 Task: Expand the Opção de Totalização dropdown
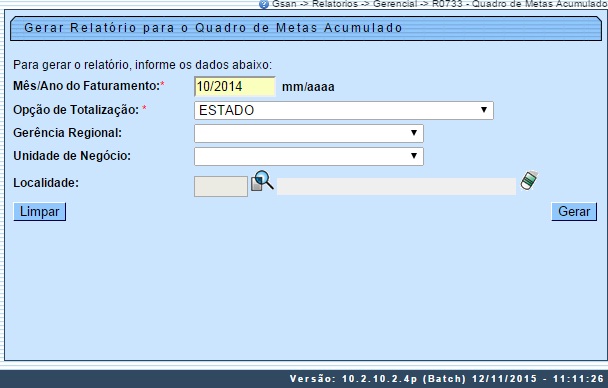(x=344, y=110)
